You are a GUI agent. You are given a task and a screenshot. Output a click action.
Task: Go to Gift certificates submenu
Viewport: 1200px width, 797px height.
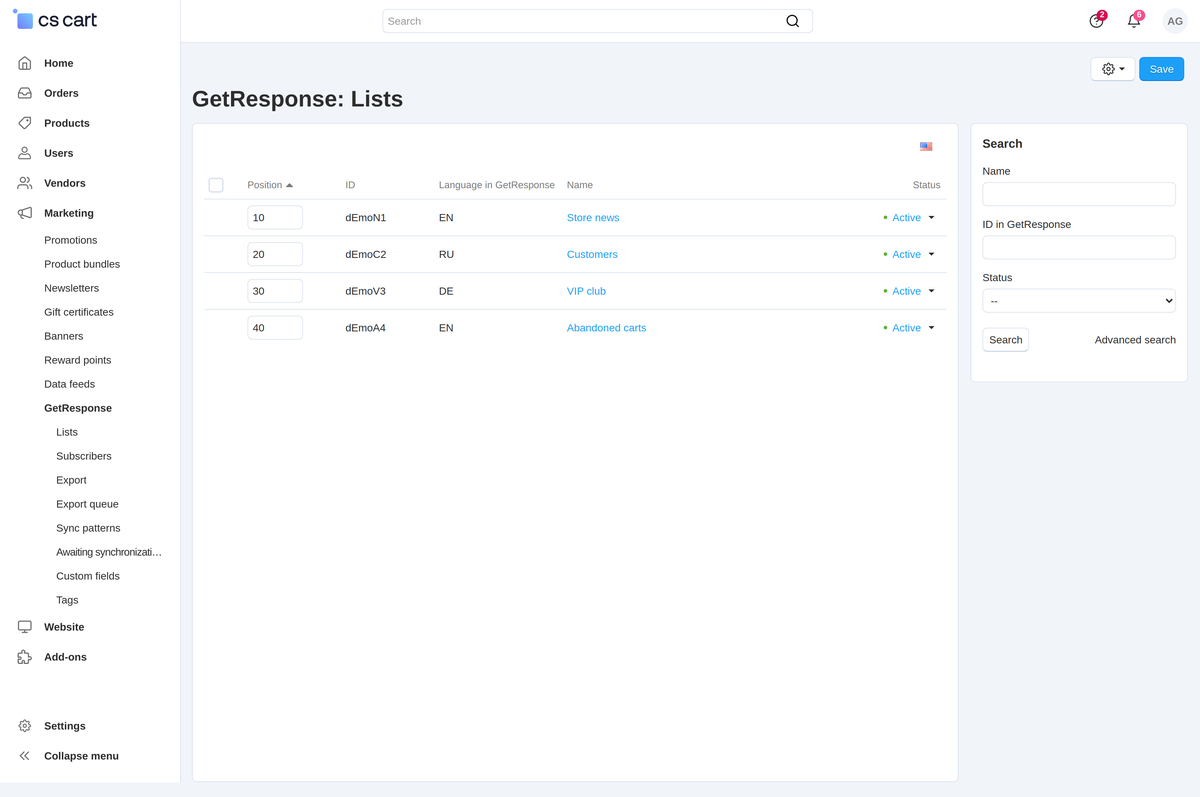tap(79, 312)
